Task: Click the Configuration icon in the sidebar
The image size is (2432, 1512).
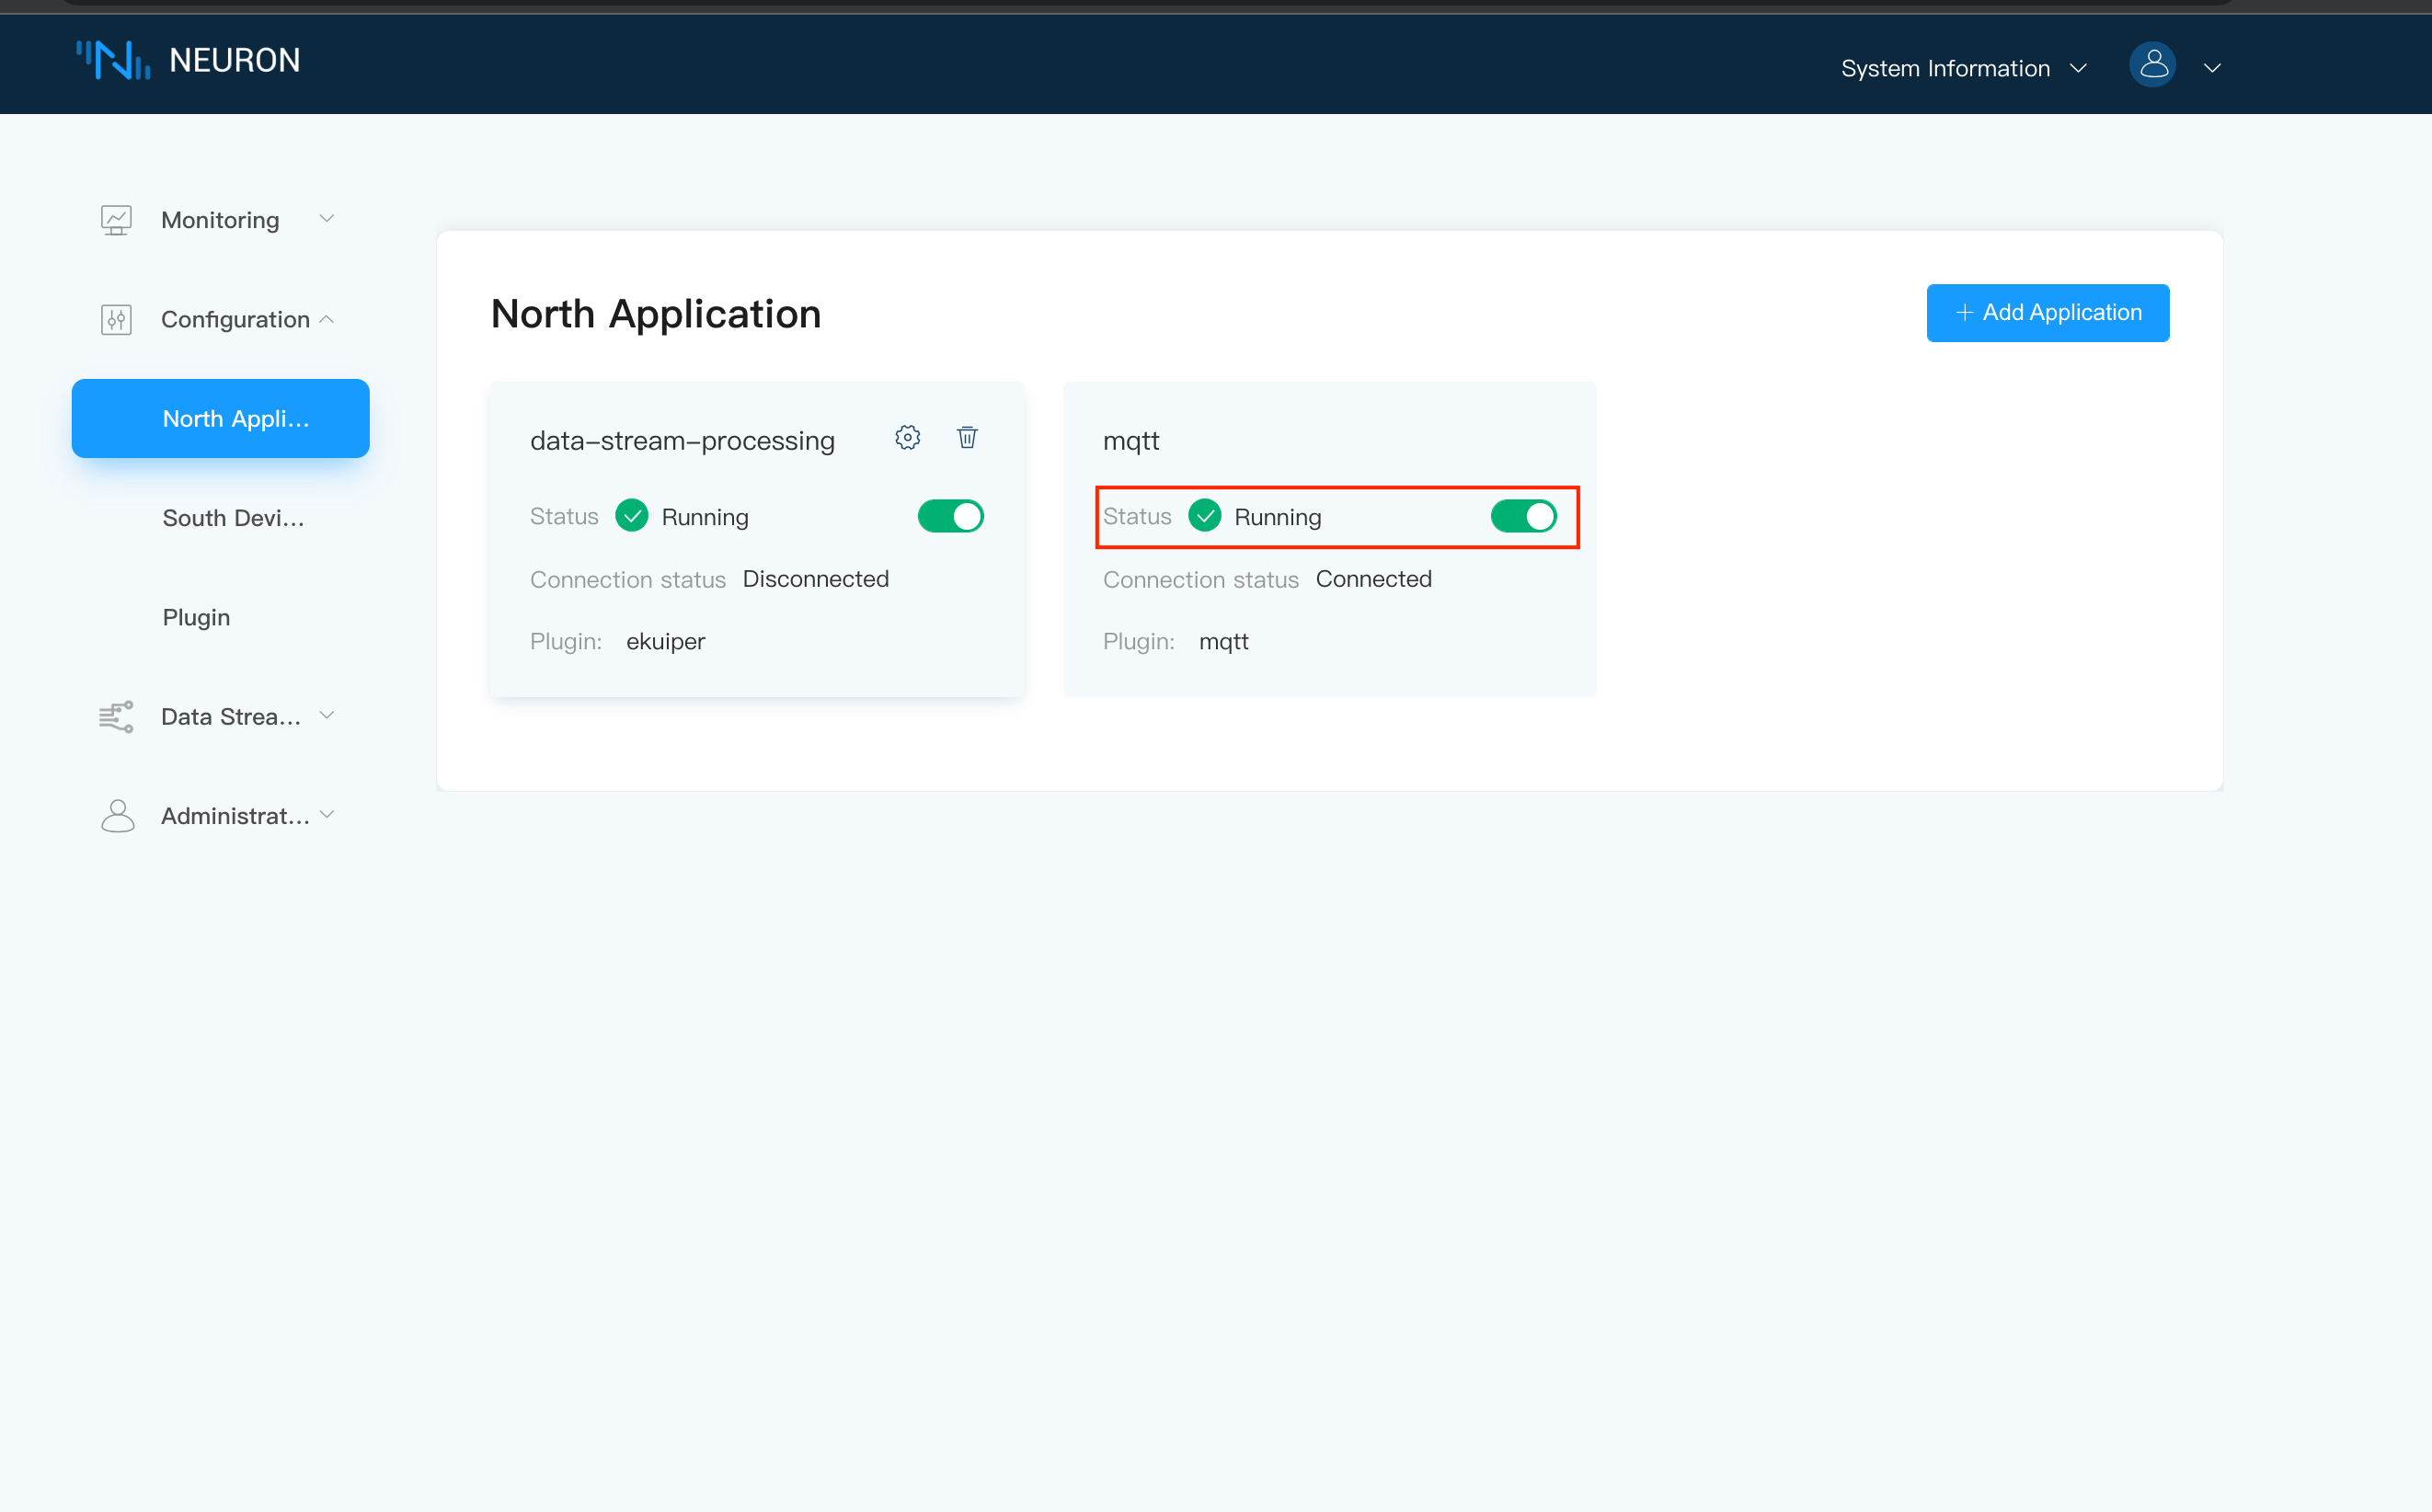Action: tap(116, 319)
